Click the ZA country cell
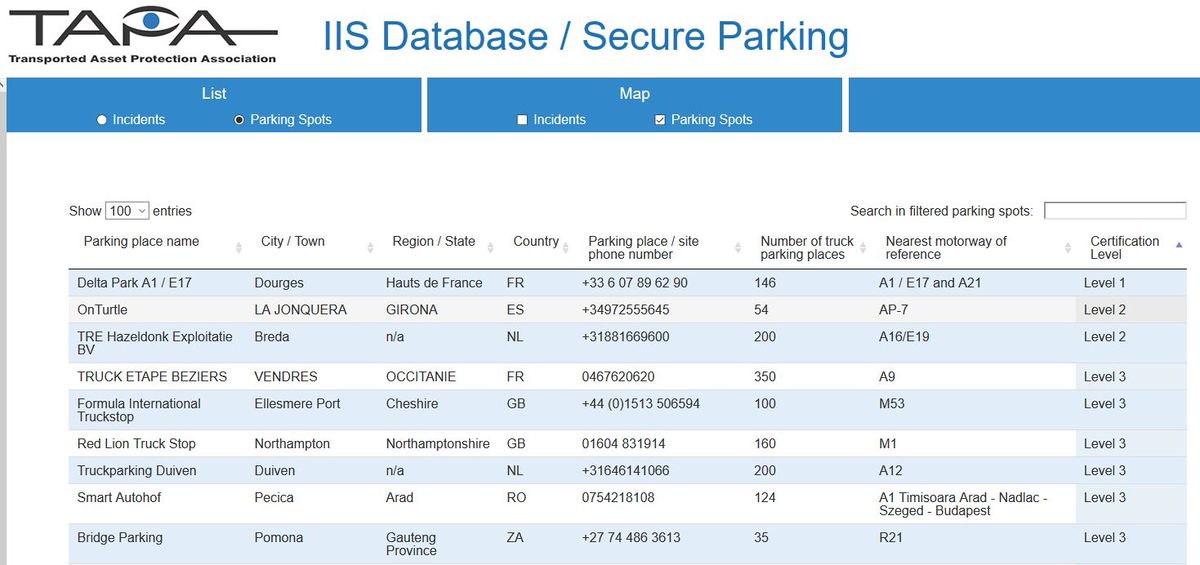The image size is (1200, 565). [515, 538]
